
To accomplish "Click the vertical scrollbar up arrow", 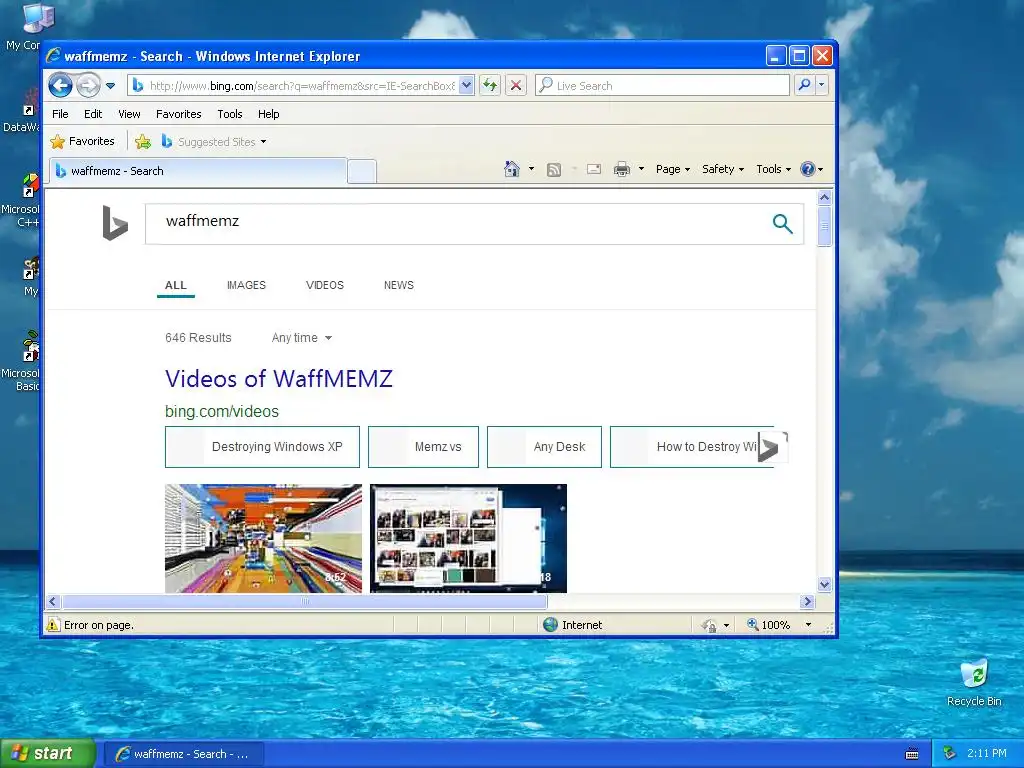I will 824,197.
